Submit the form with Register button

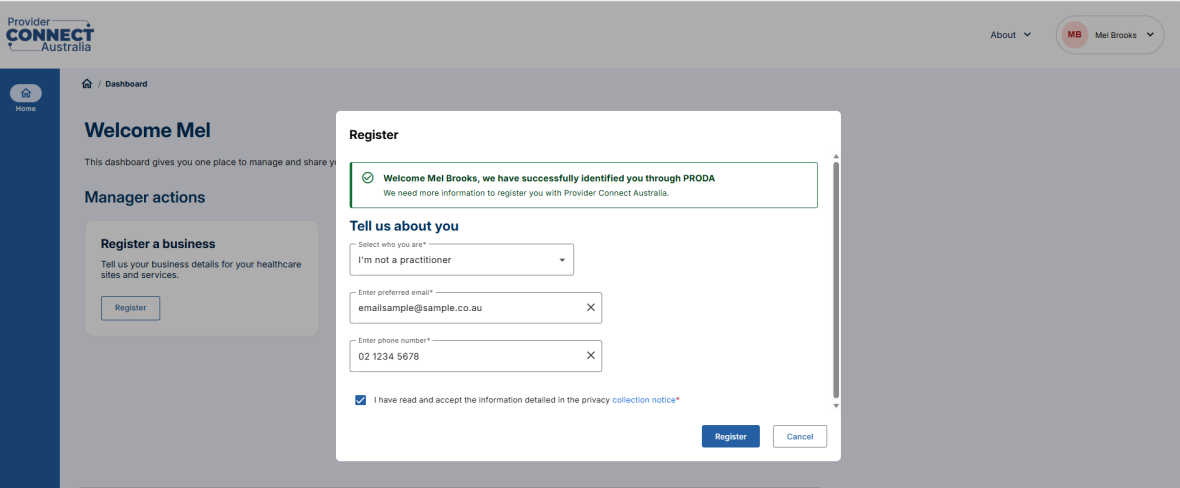coord(730,437)
